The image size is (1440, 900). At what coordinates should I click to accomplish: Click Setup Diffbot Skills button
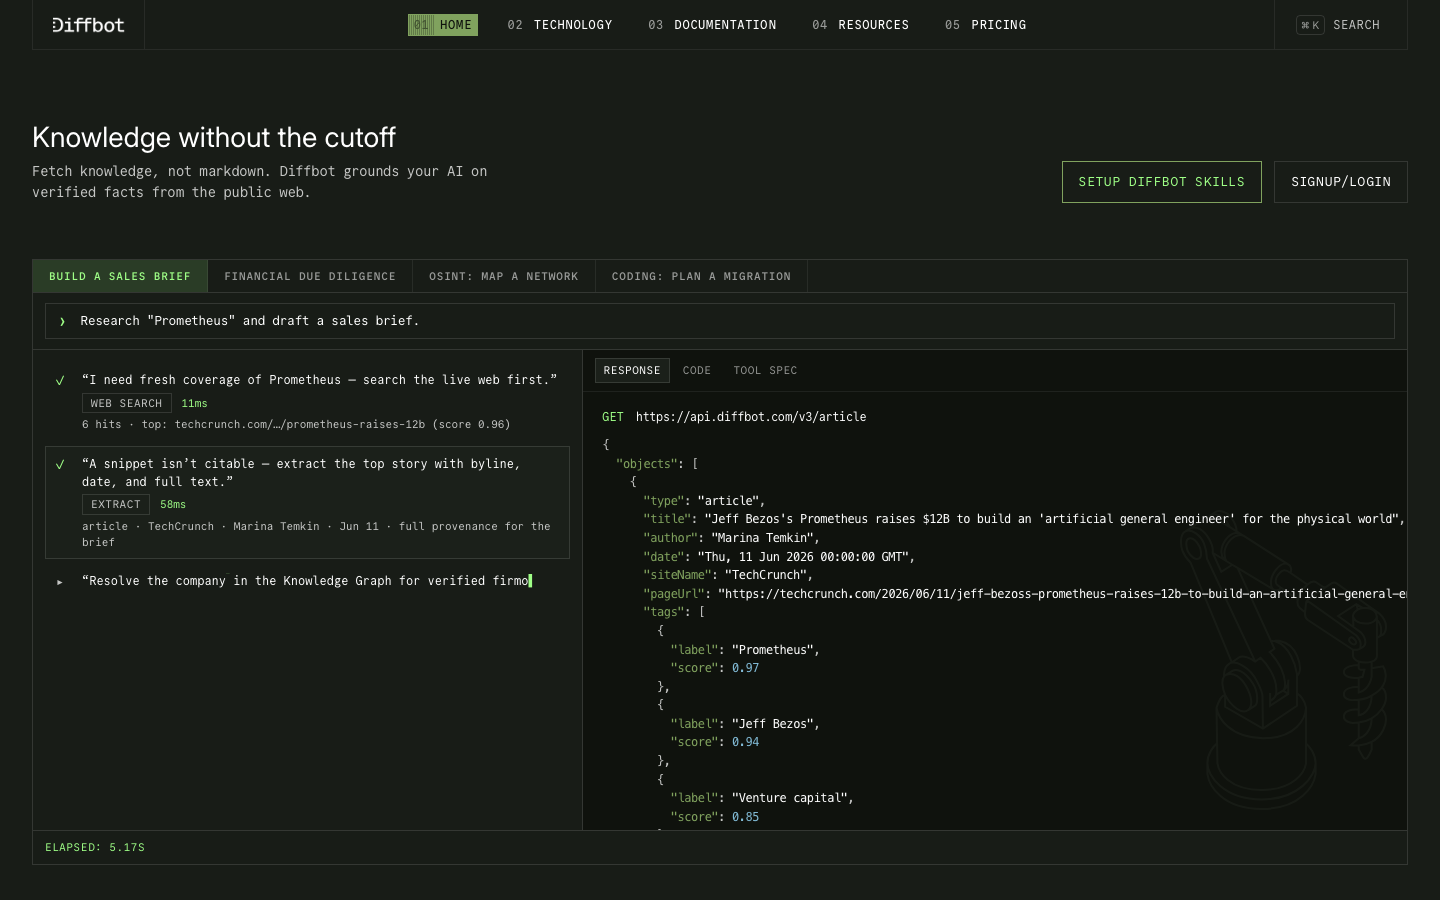tap(1161, 182)
